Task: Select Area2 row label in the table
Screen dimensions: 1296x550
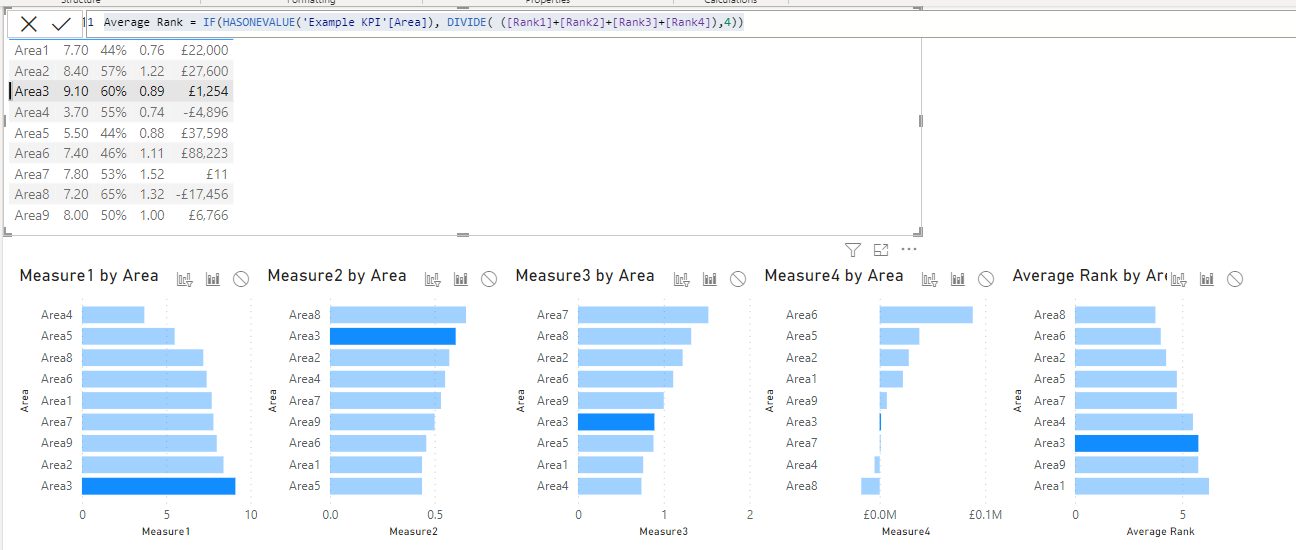Action: pos(32,71)
